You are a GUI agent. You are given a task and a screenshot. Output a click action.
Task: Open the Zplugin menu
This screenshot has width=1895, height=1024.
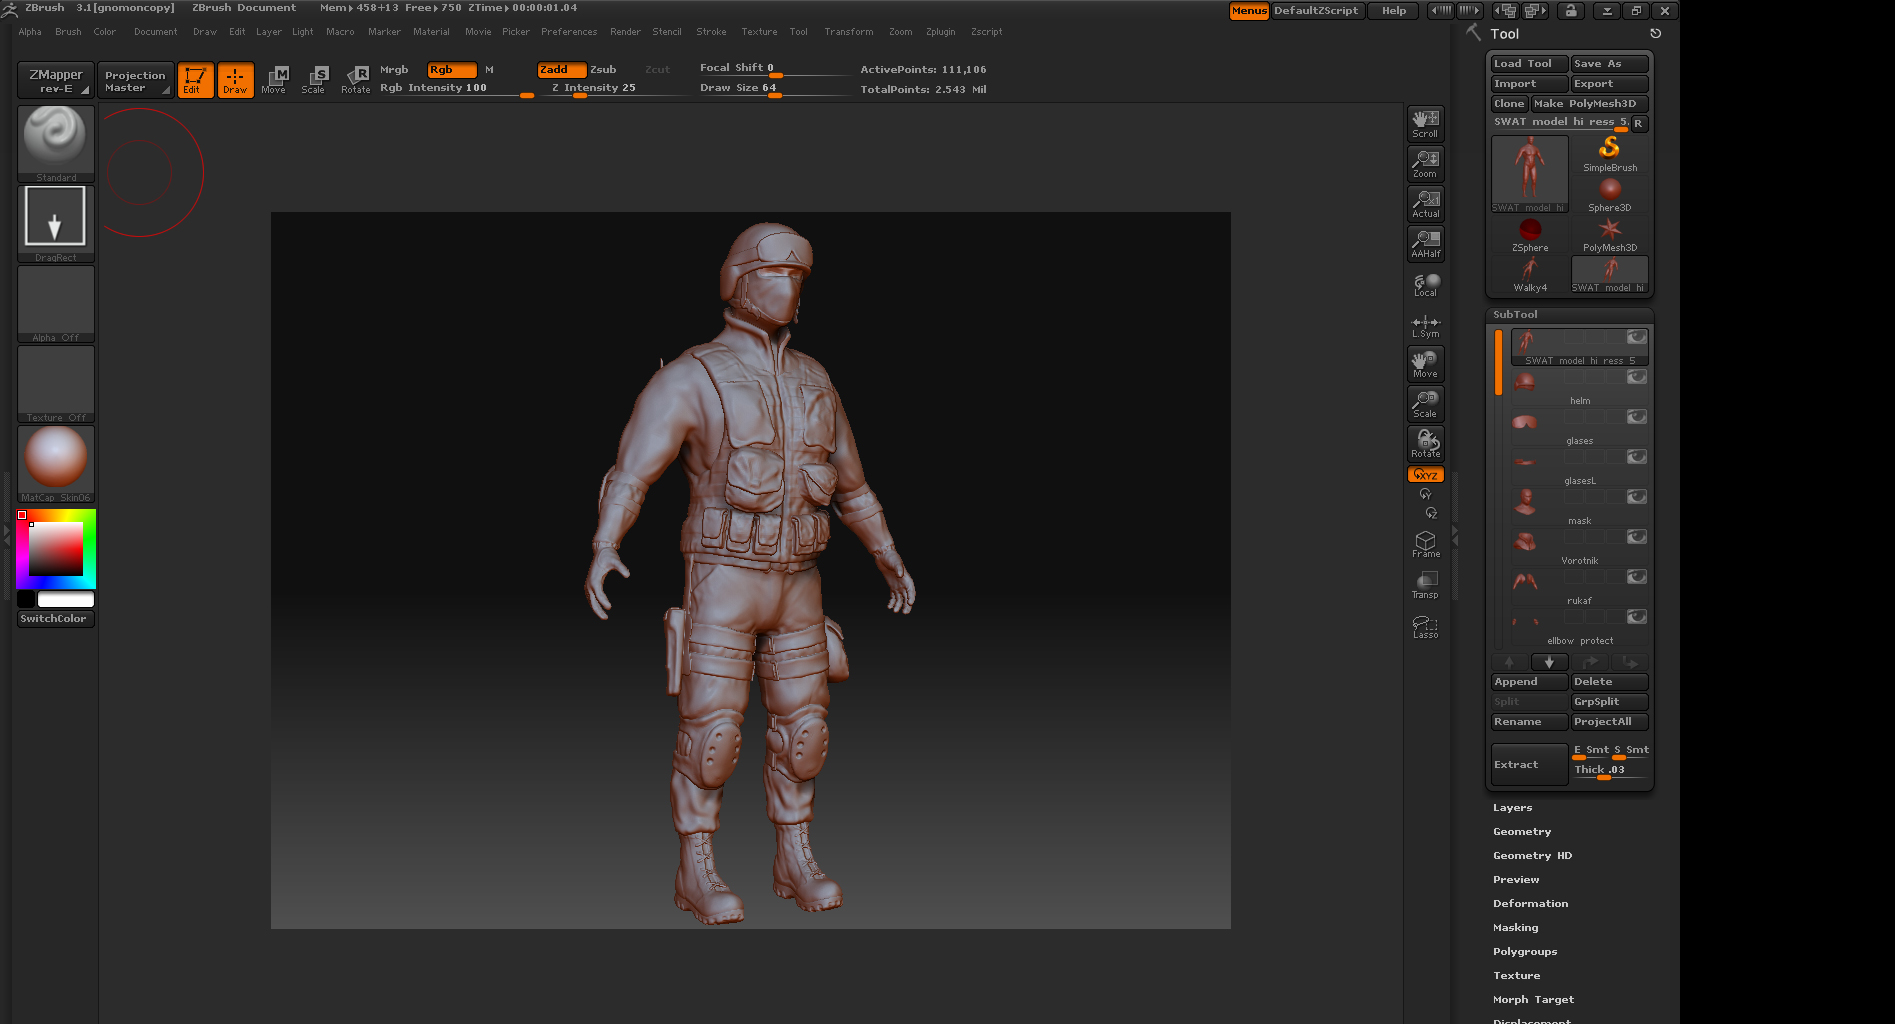[x=940, y=32]
